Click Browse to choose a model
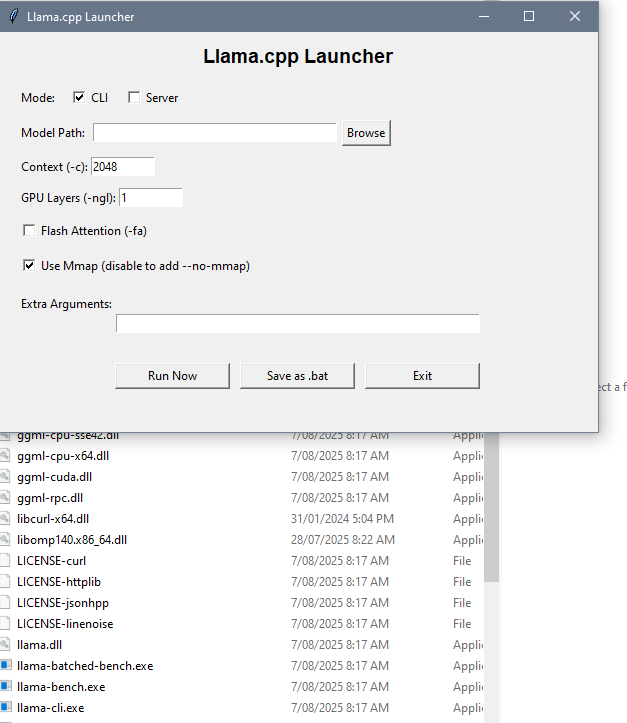 click(366, 133)
